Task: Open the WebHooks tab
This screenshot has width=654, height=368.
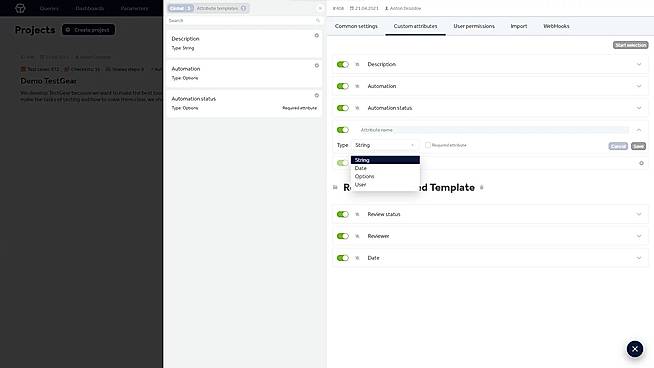Action: (x=556, y=26)
